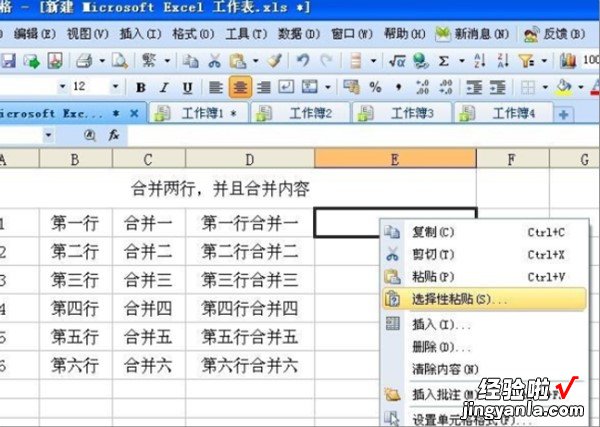Click the Undo arrow

coord(303,60)
